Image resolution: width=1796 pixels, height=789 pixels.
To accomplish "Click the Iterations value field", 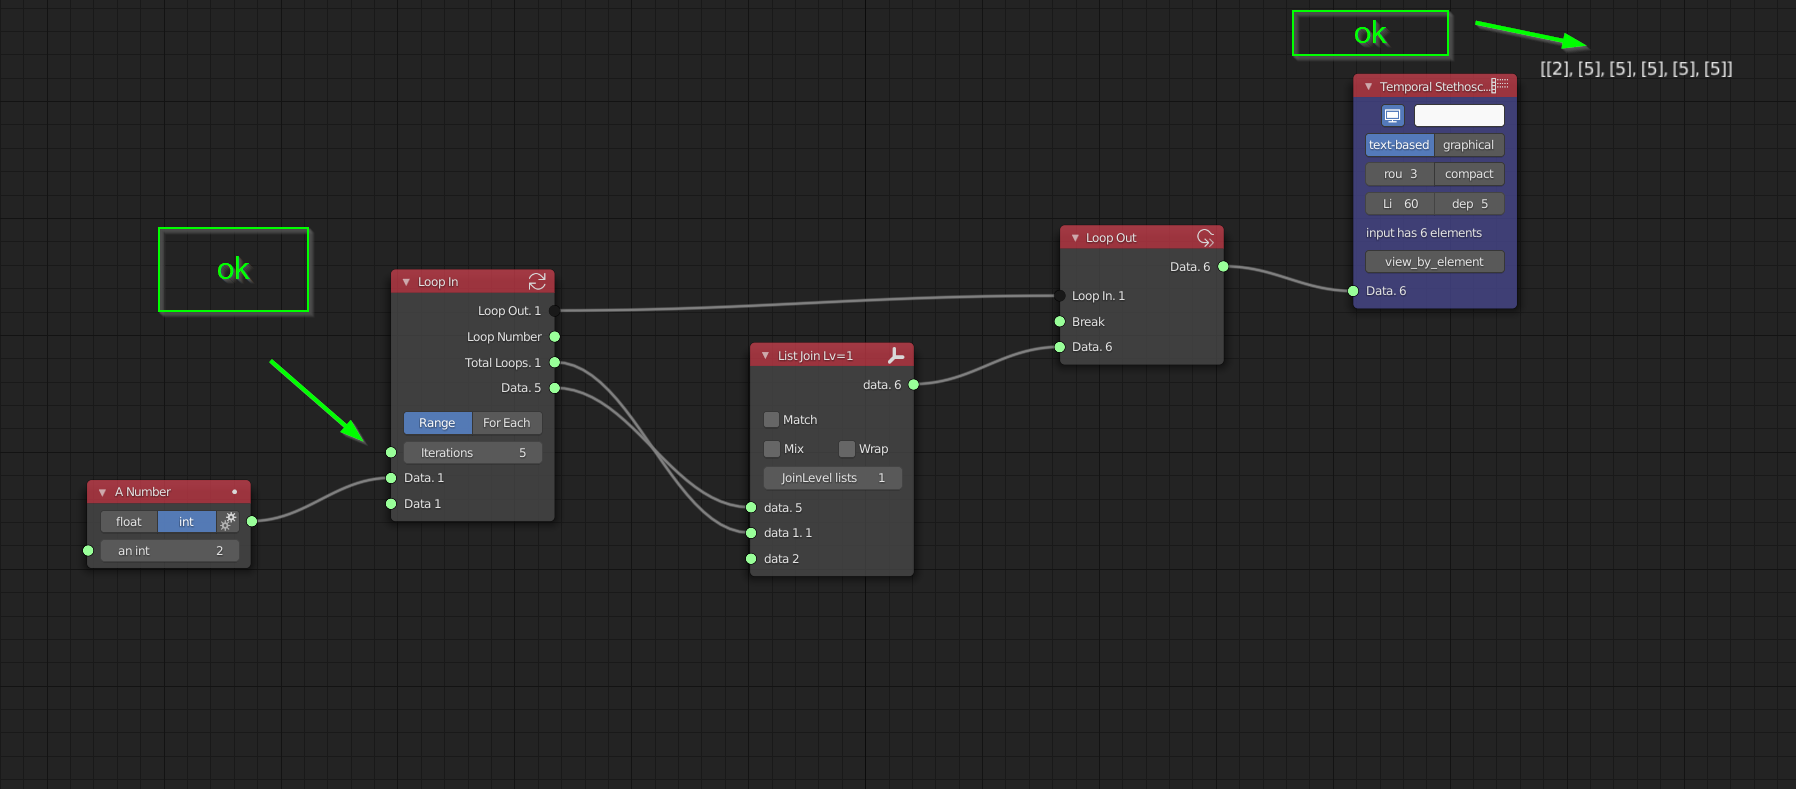I will click(x=473, y=453).
